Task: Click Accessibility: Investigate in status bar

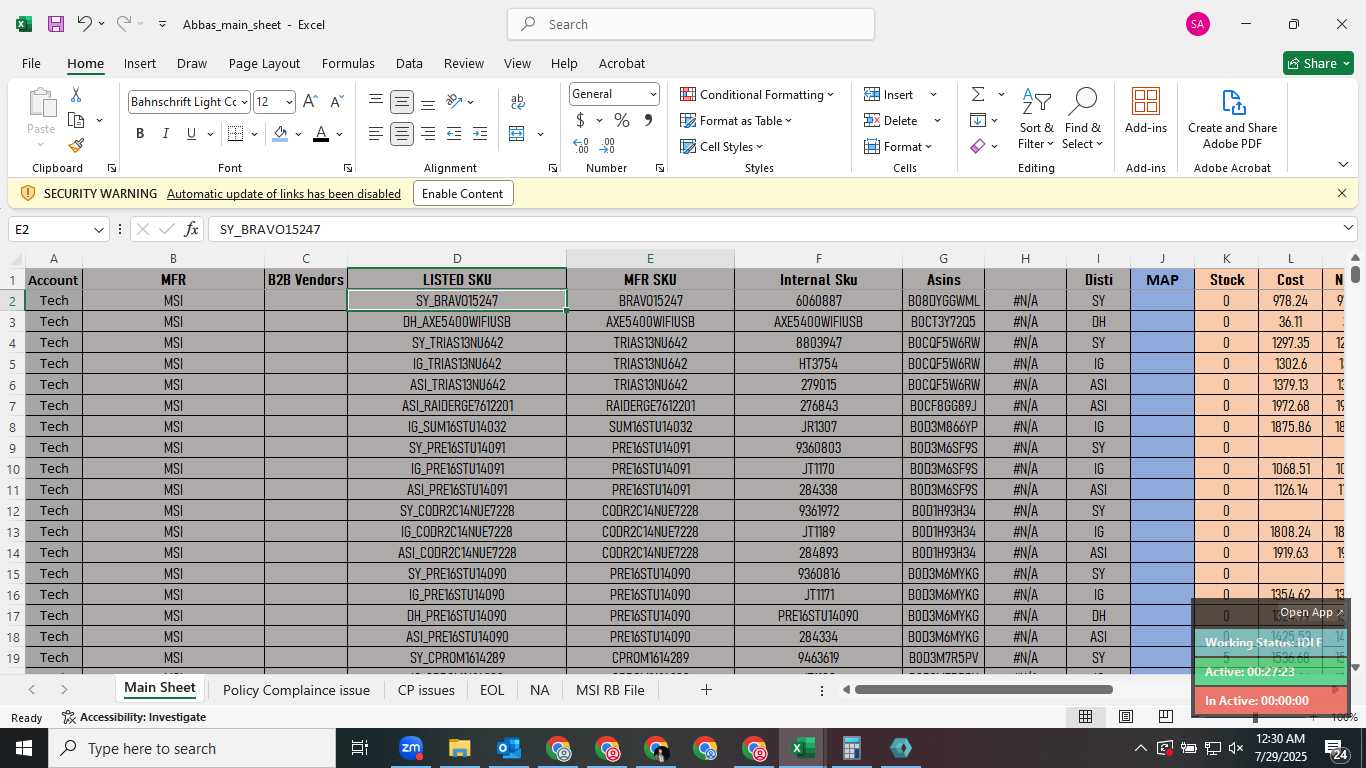Action: point(134,717)
